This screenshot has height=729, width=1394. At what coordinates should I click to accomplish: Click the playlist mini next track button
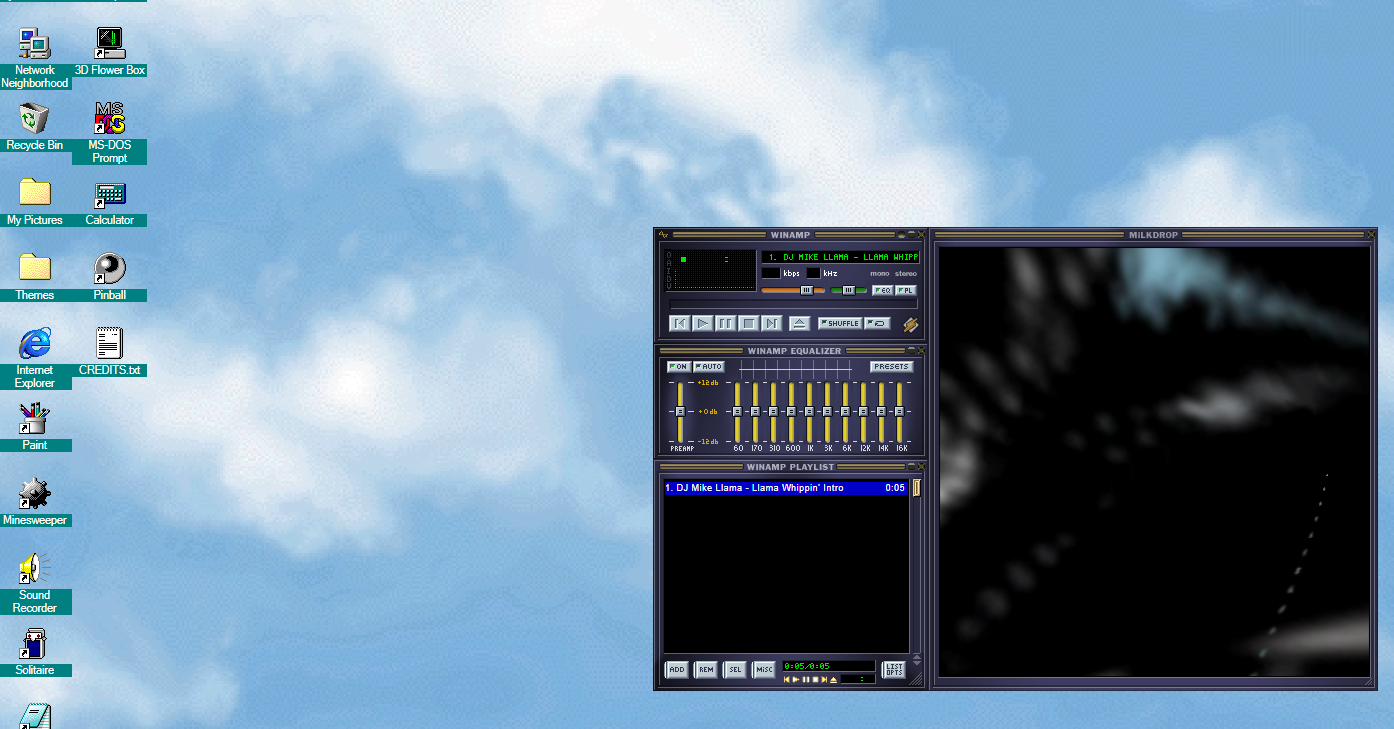point(824,680)
